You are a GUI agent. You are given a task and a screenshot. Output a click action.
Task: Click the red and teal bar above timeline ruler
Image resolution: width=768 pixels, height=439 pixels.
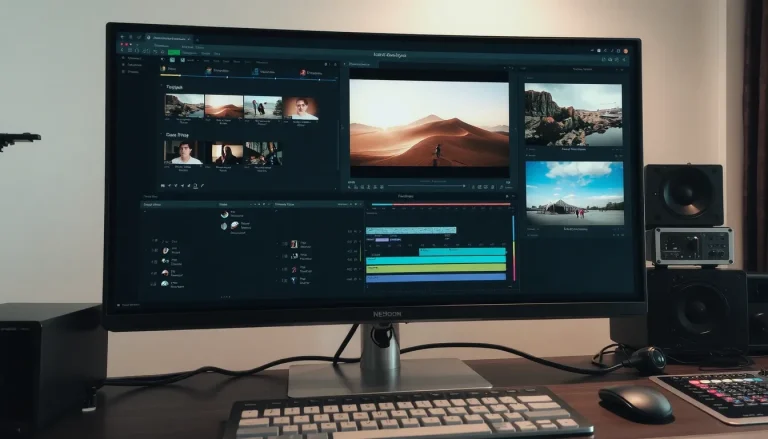coord(442,204)
